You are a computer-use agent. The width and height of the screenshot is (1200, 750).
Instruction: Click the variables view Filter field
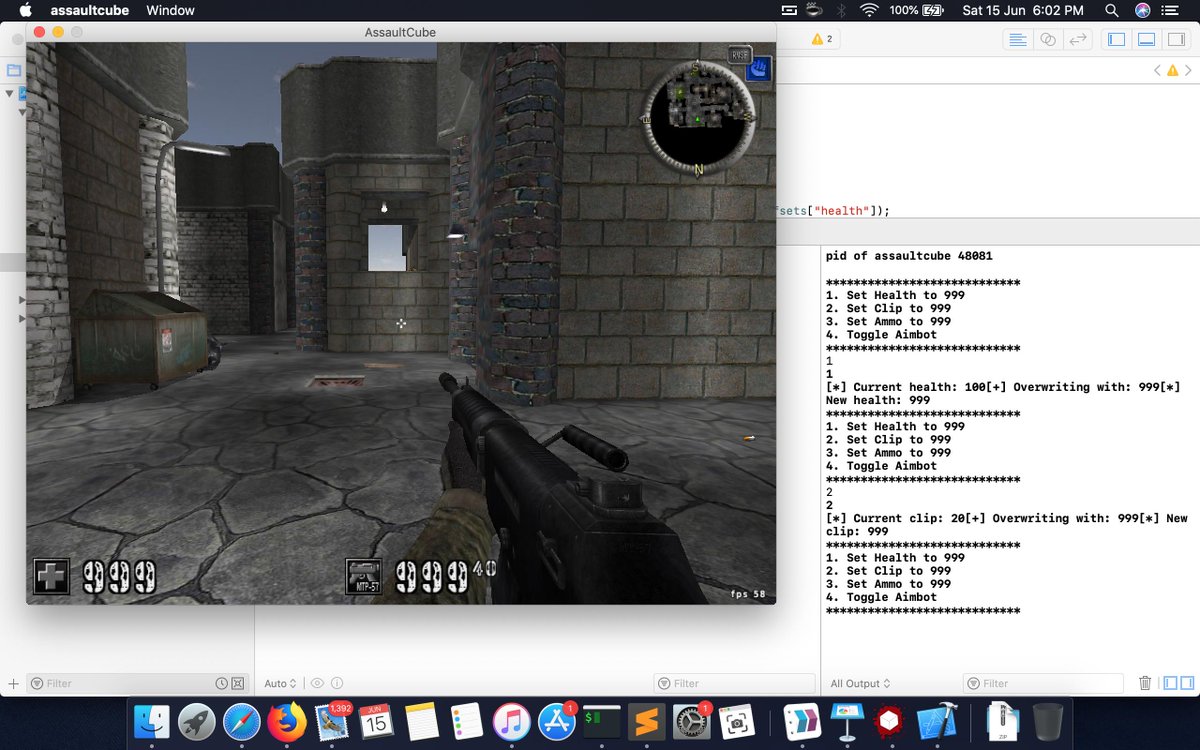[734, 683]
